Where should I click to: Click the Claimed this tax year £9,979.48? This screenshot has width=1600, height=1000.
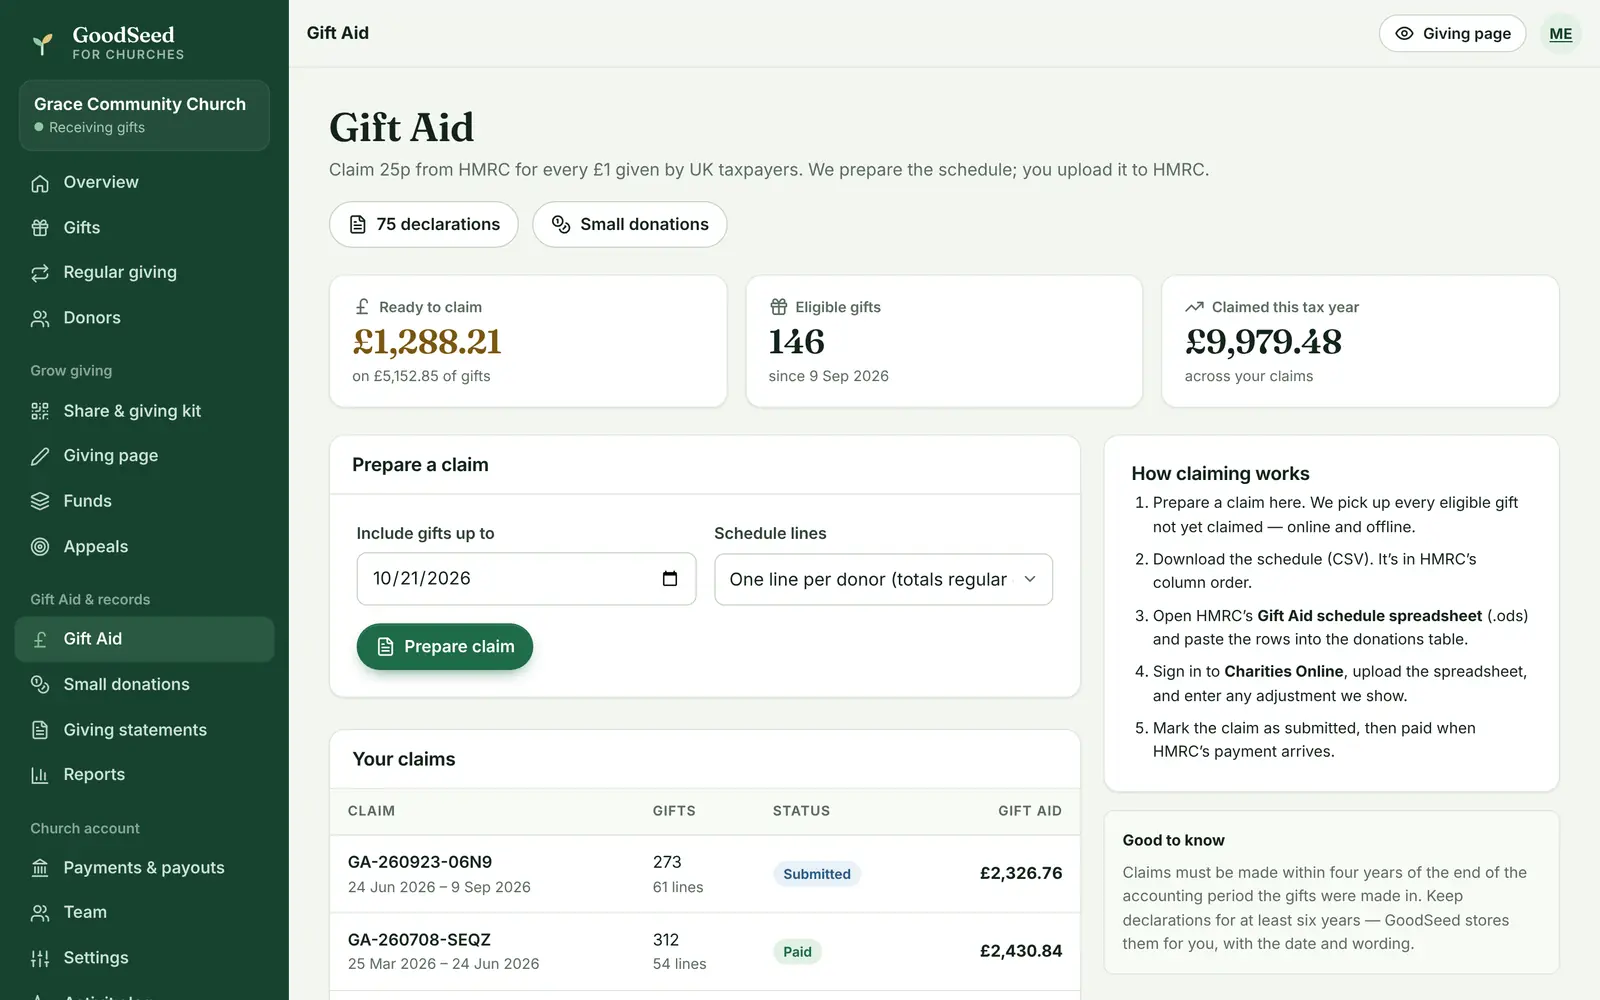1263,342
